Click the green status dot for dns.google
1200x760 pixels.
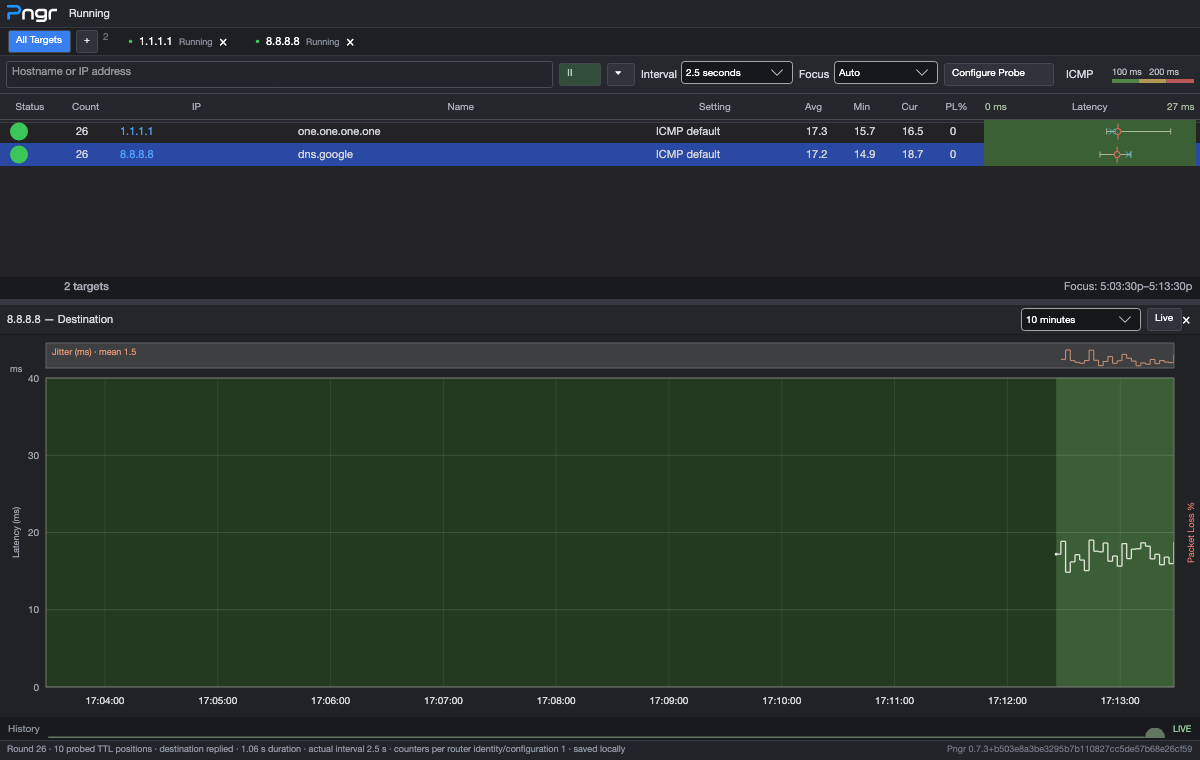(19, 154)
